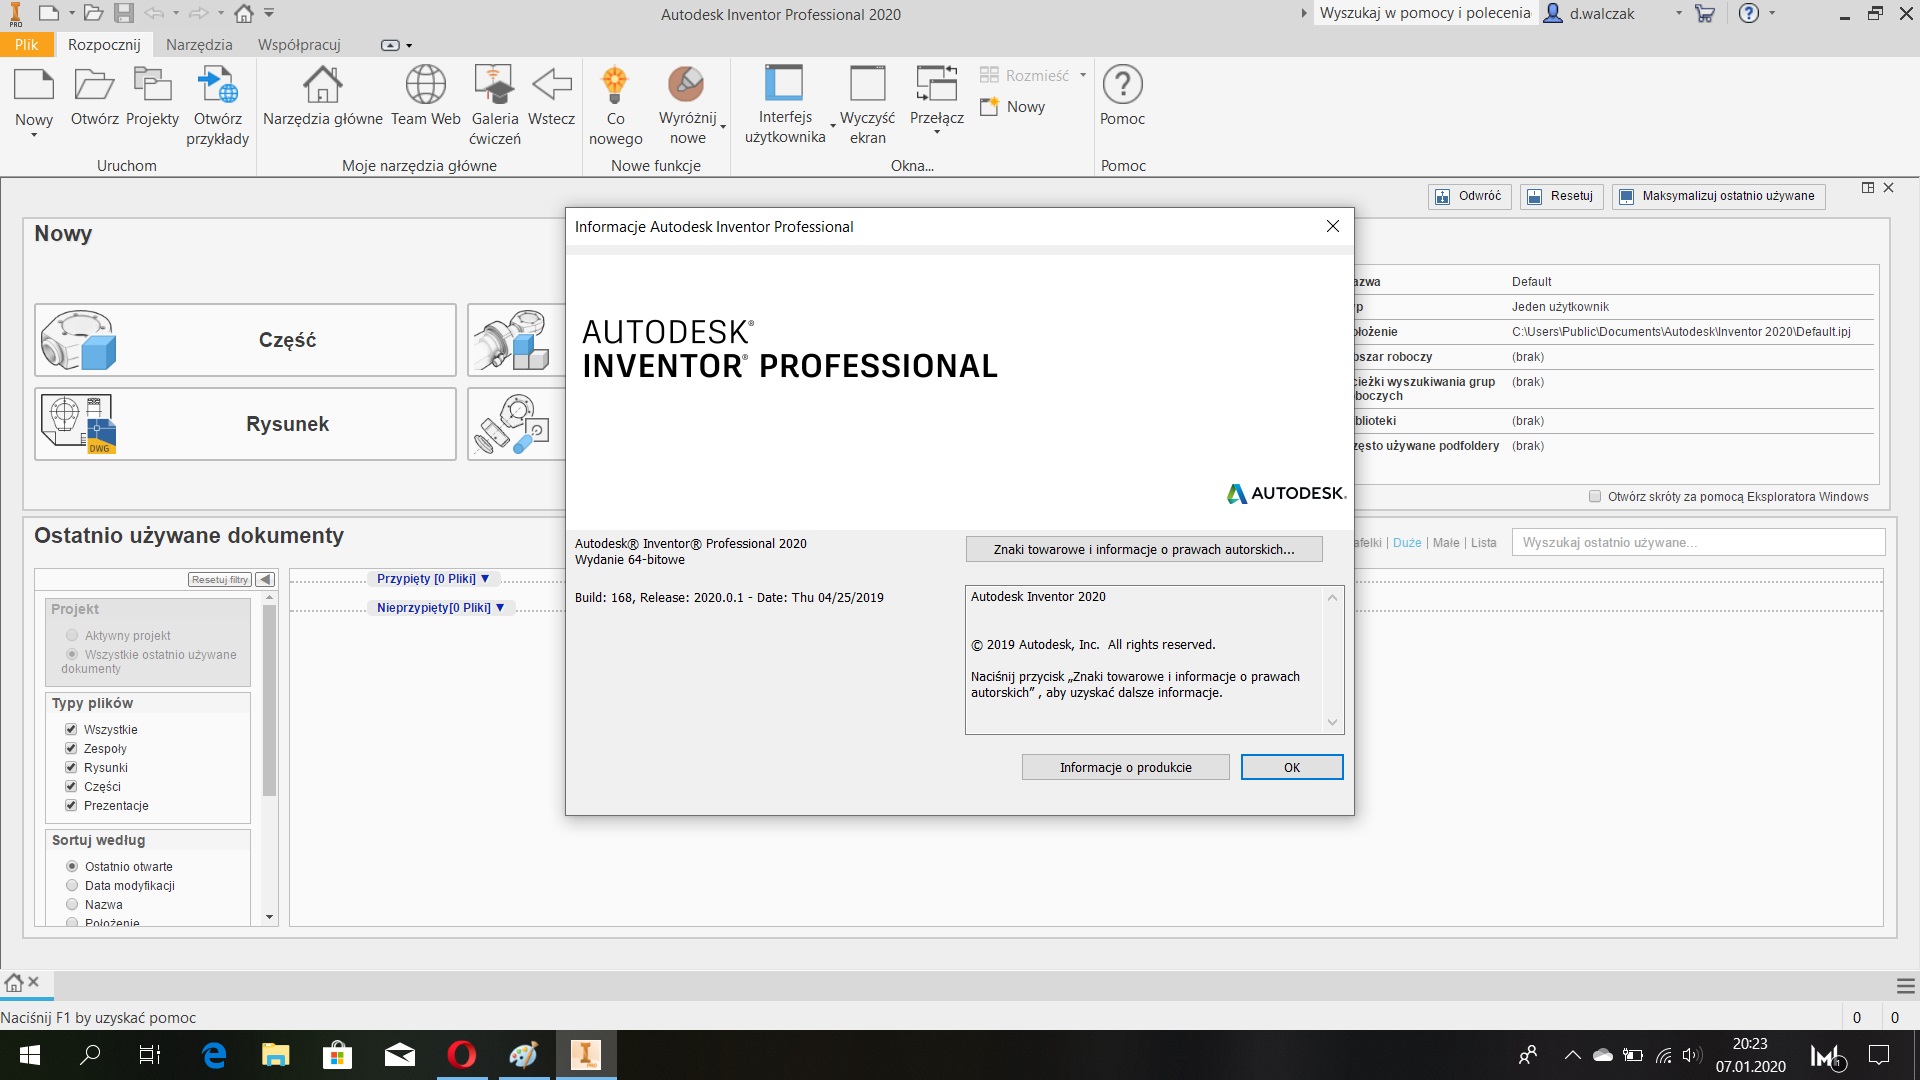
Task: Switch to the Narzędzia ribbon tab
Action: click(x=199, y=45)
